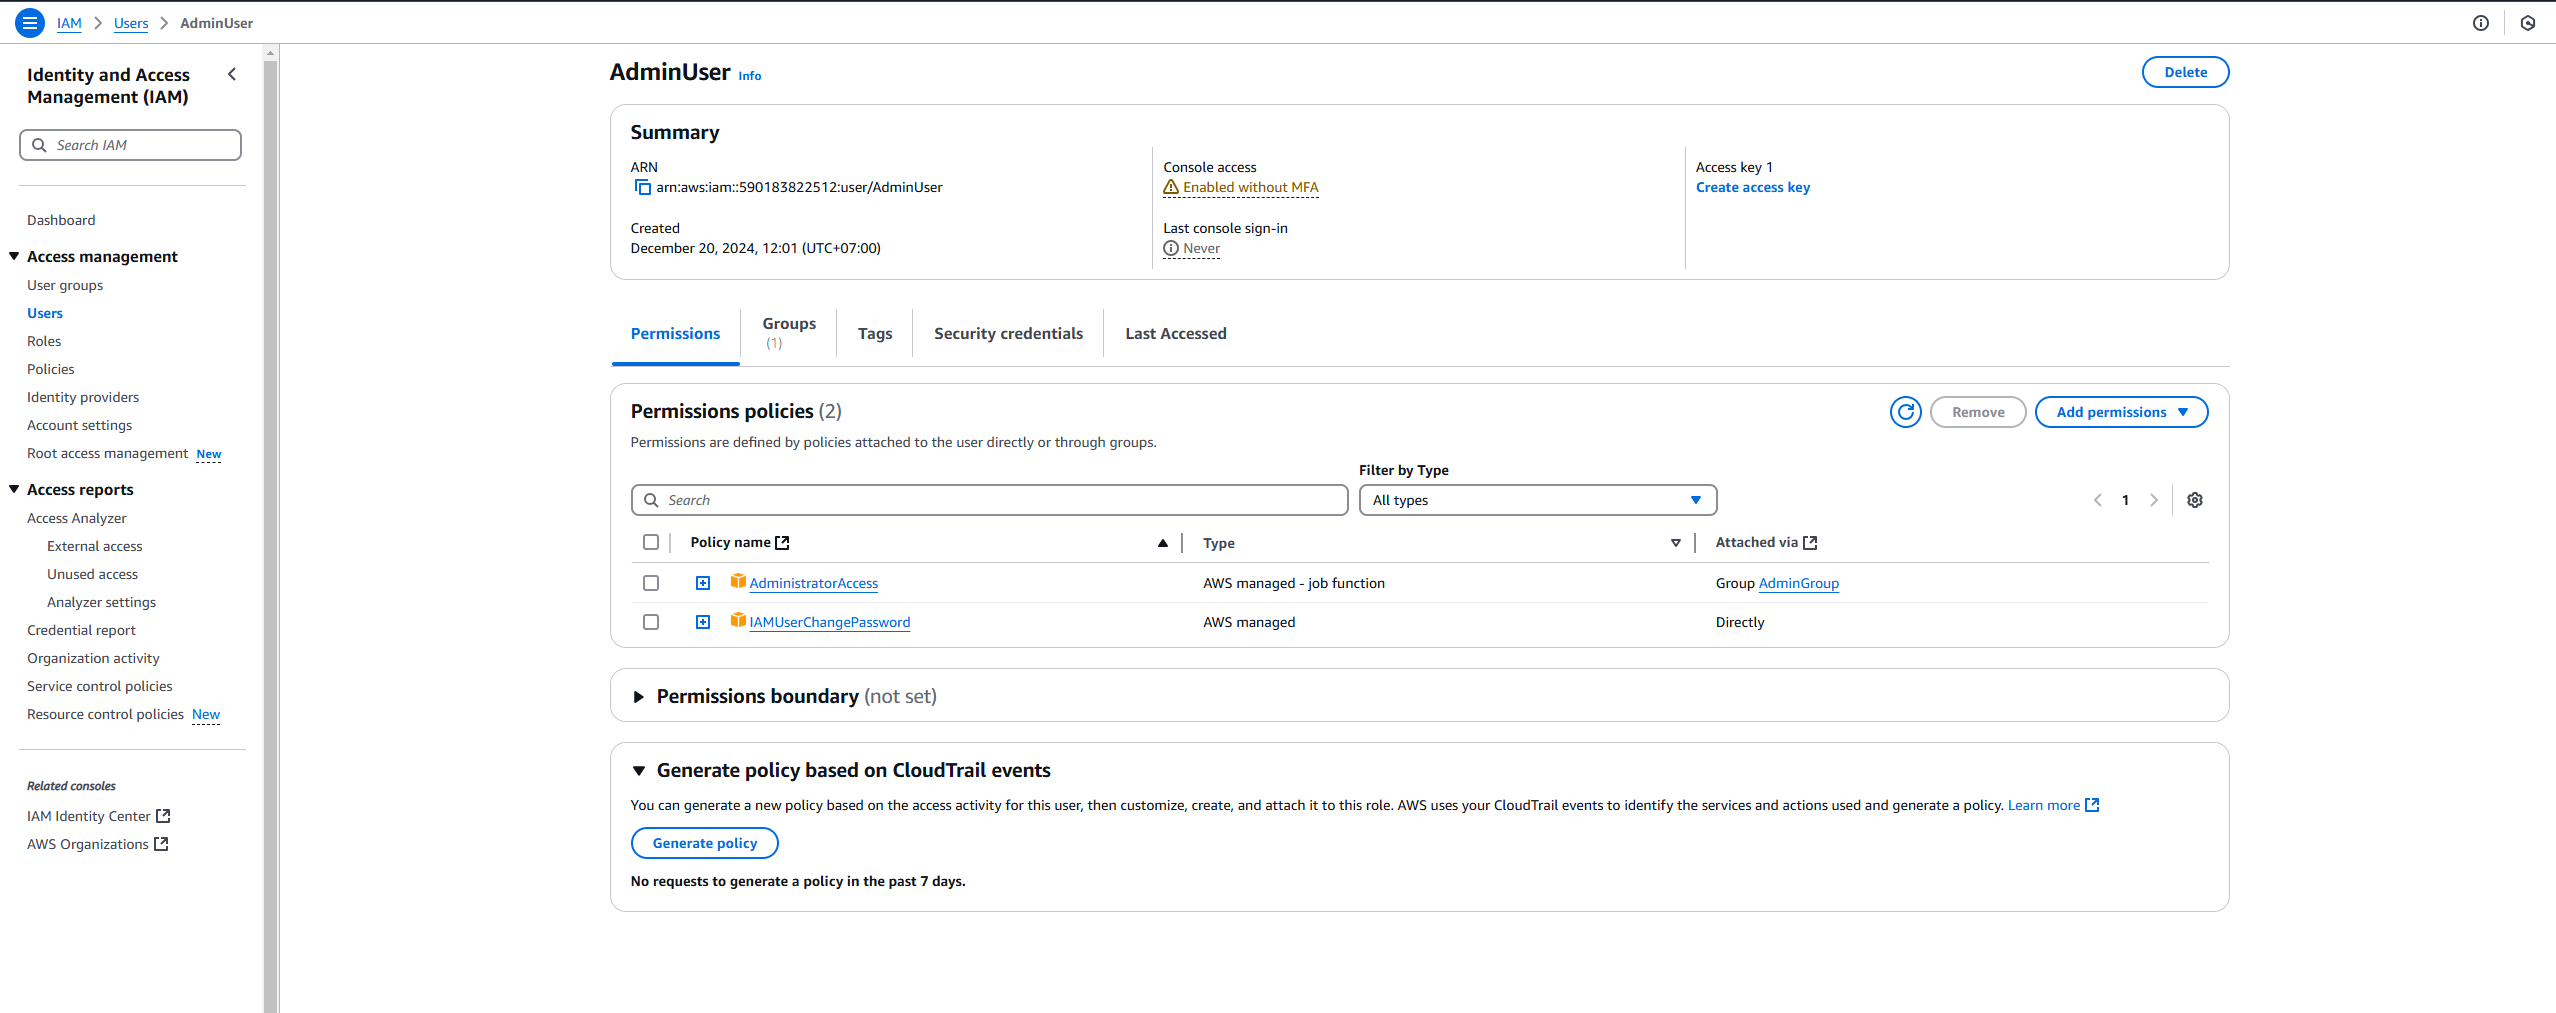Image resolution: width=2556 pixels, height=1013 pixels.
Task: Open Credential report in the sidebar
Action: pos(81,630)
